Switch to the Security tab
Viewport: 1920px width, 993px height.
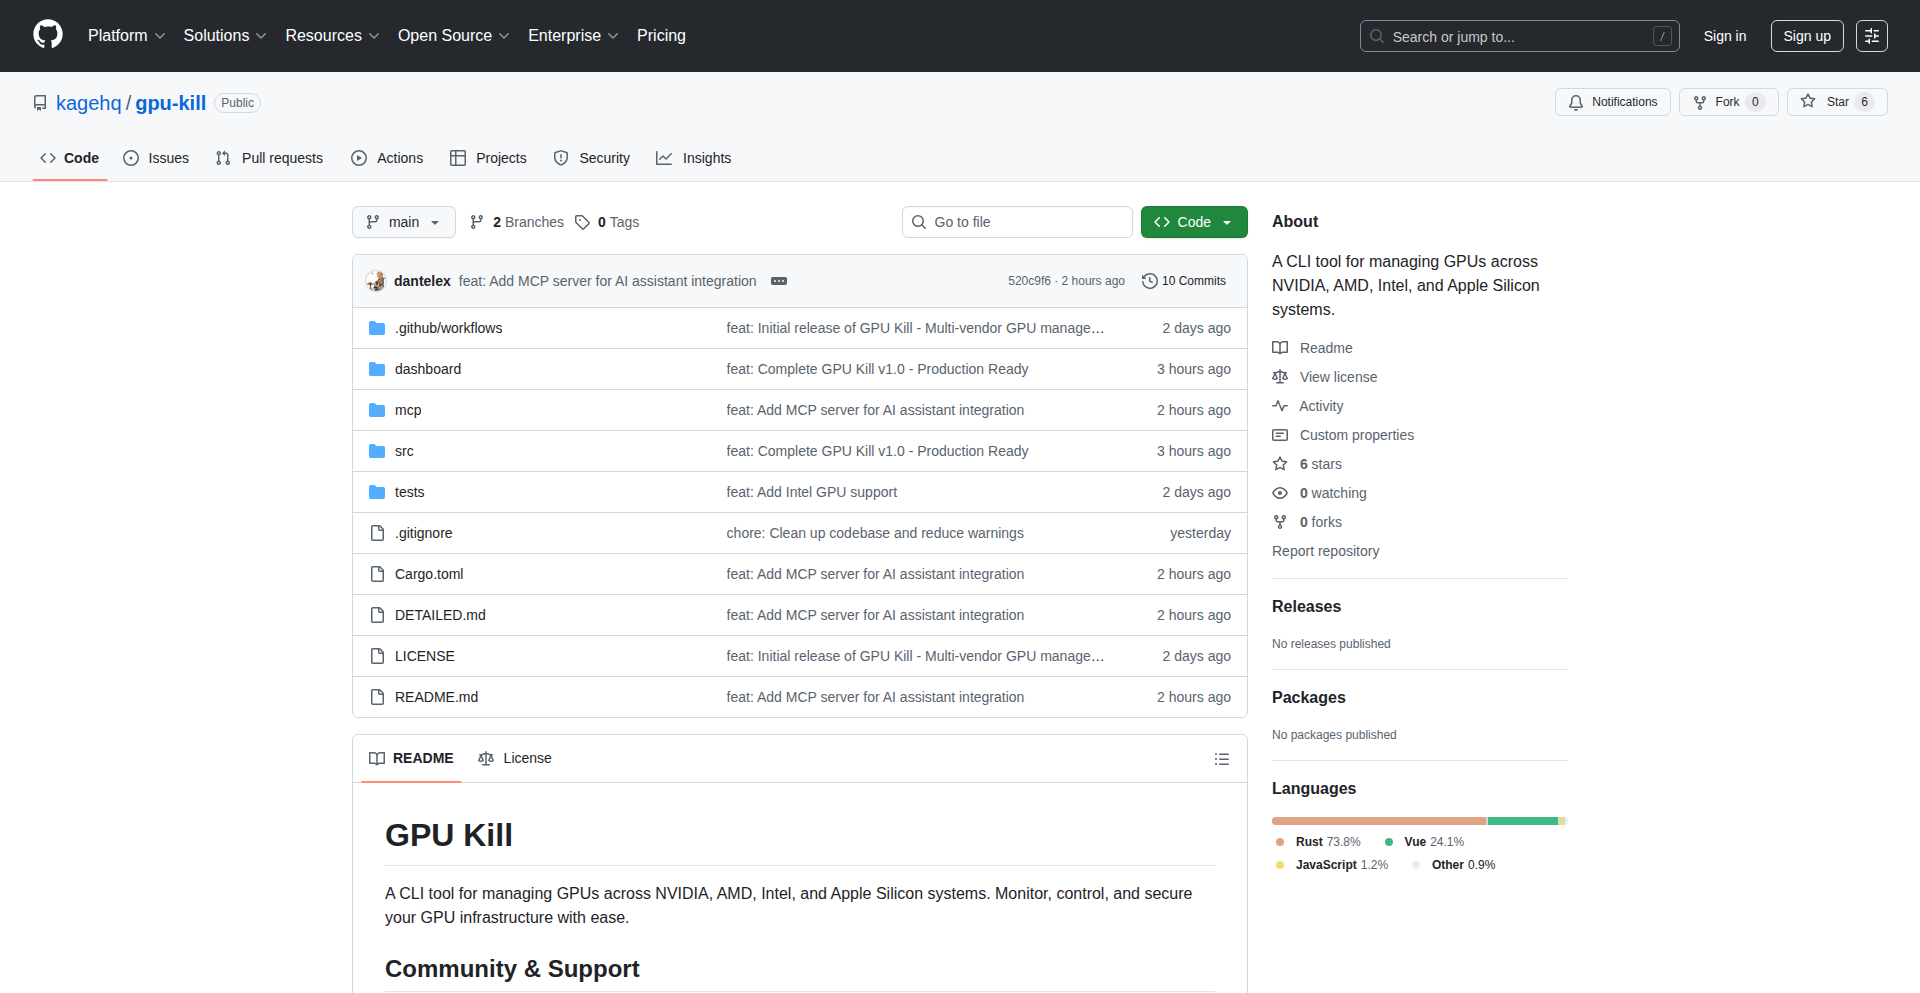[x=592, y=158]
